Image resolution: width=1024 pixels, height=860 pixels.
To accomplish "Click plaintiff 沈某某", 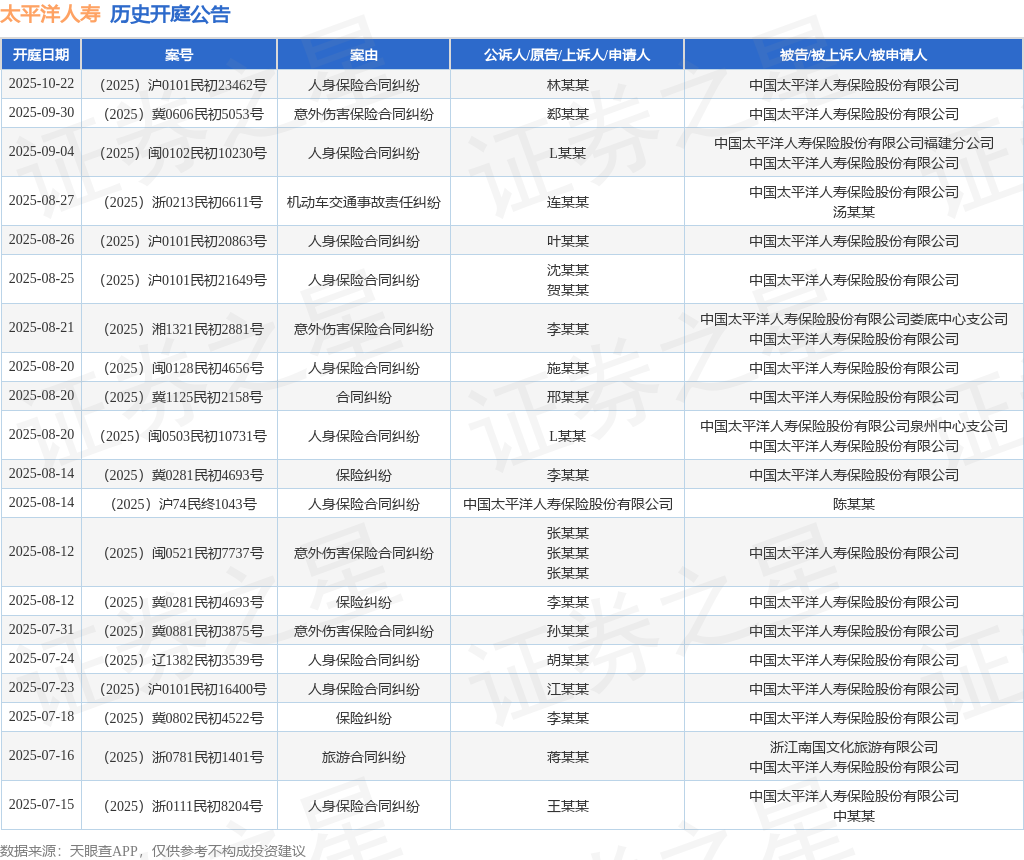I will click(568, 270).
